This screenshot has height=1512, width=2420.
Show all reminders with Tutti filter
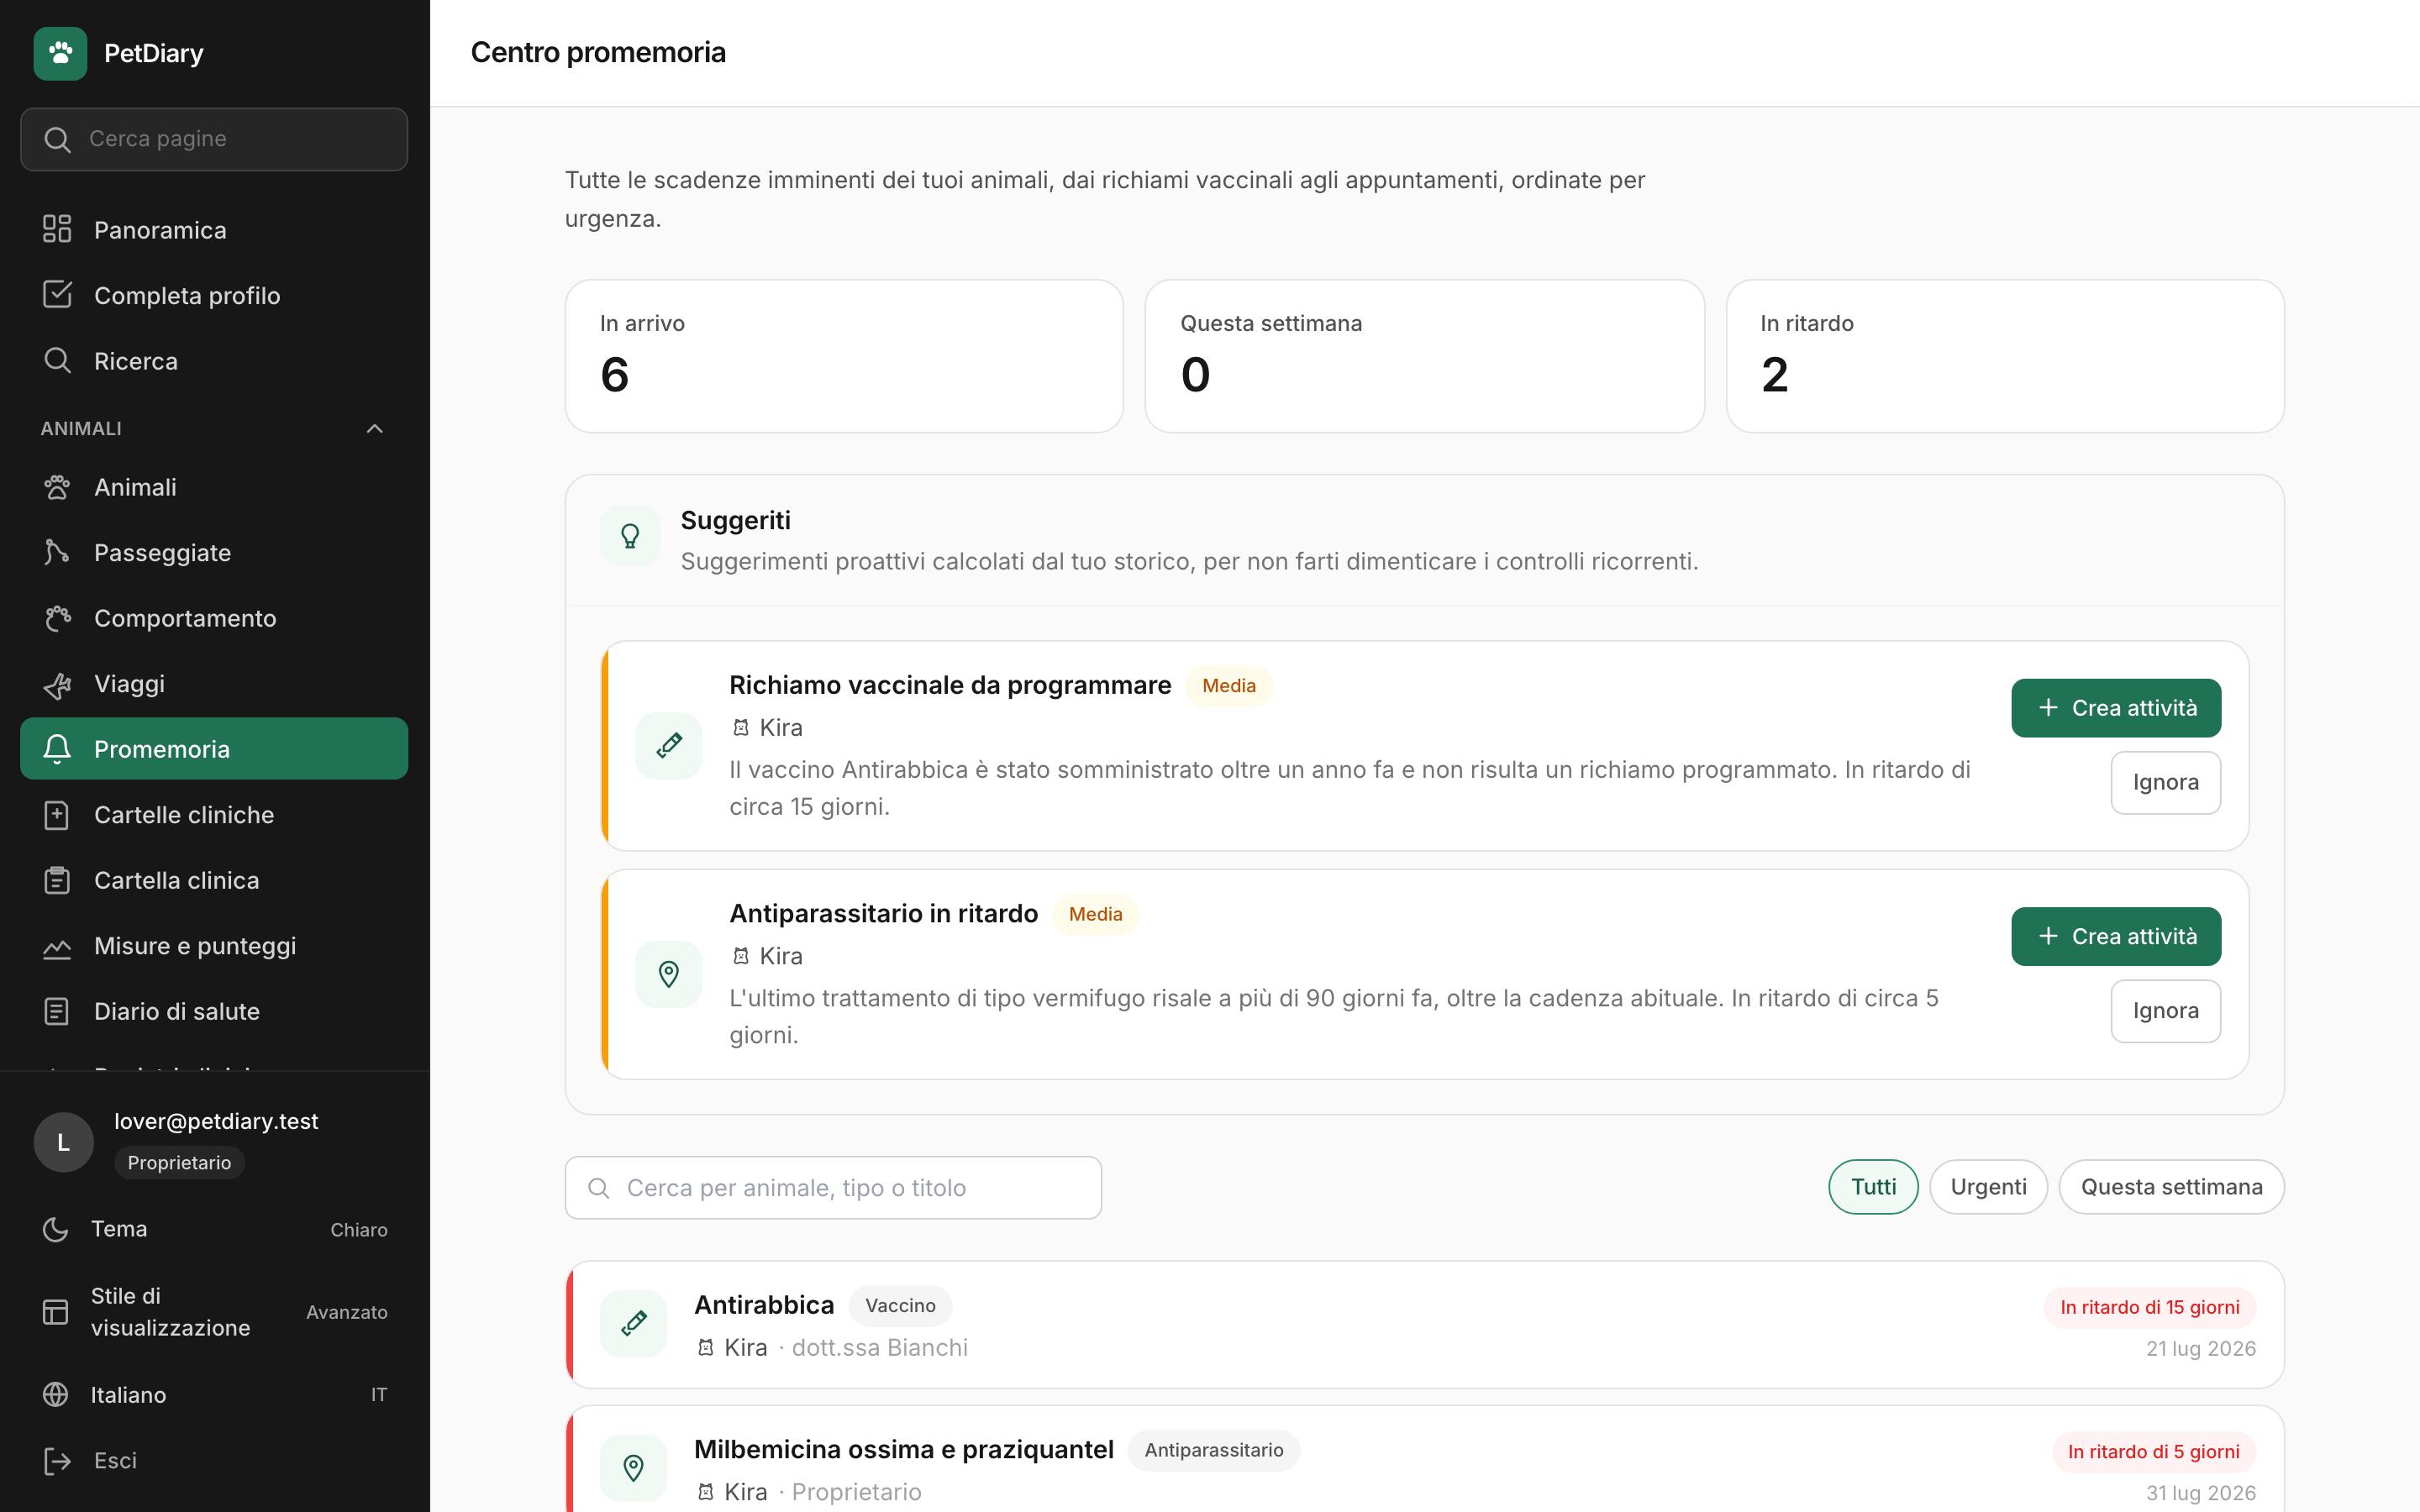pos(1873,1187)
